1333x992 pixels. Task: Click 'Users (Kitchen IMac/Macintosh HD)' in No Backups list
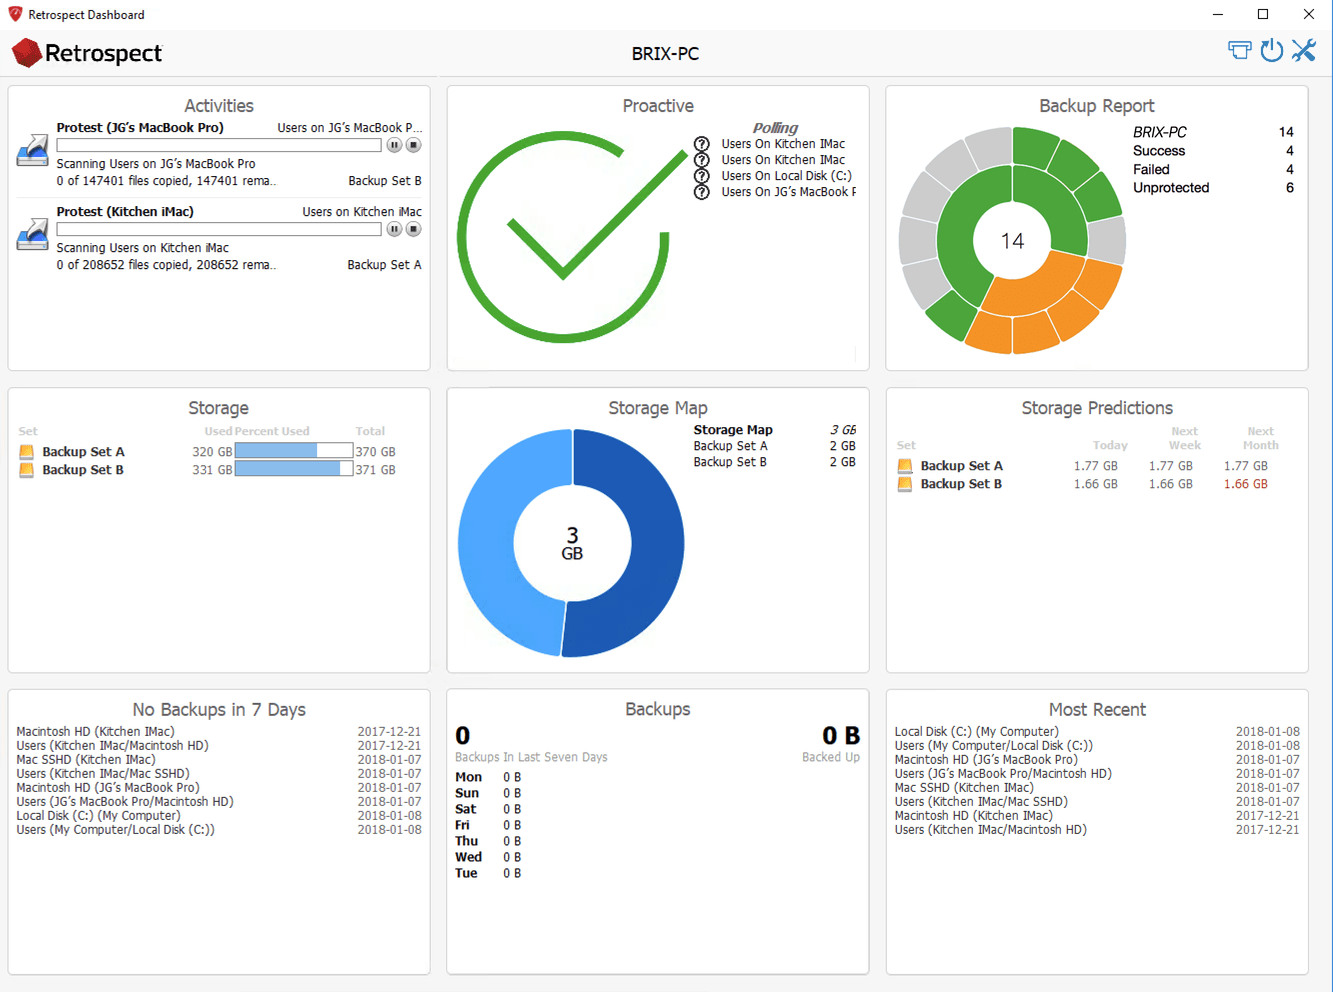[x=112, y=746]
